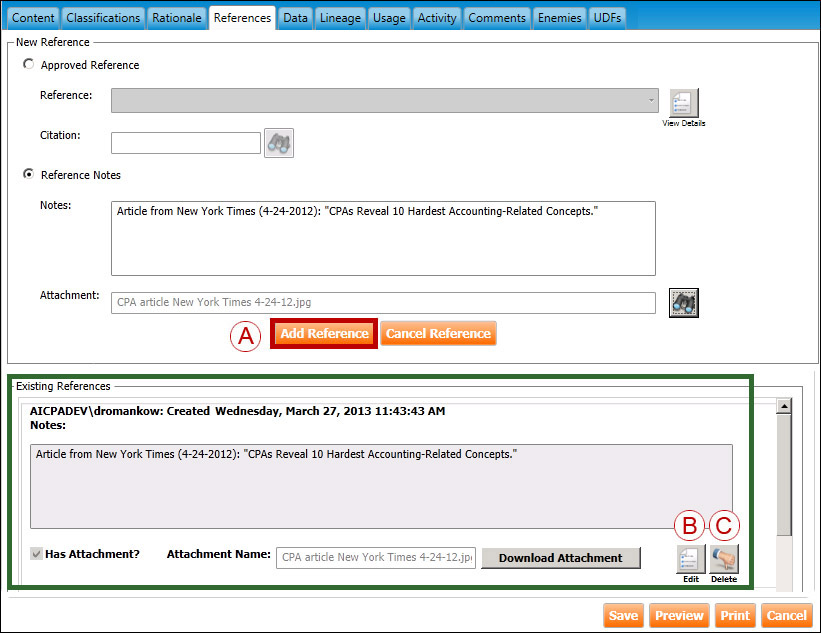Open the Lineage tab
Image resolution: width=821 pixels, height=633 pixels.
tap(340, 18)
